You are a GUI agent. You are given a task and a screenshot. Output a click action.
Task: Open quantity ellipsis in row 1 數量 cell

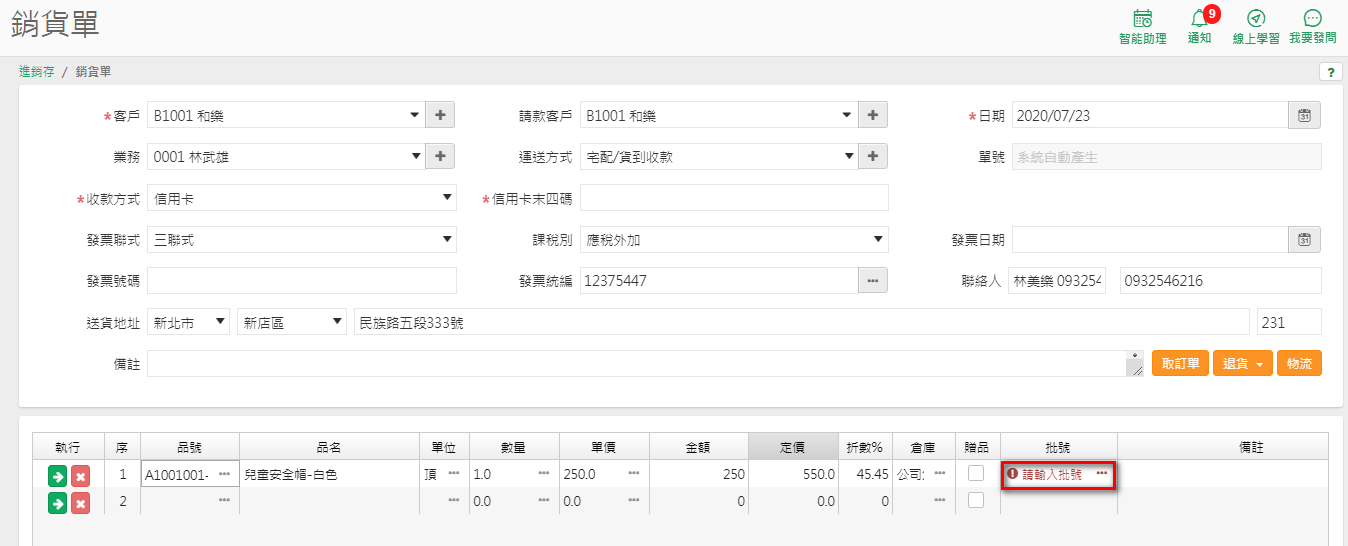coord(544,474)
